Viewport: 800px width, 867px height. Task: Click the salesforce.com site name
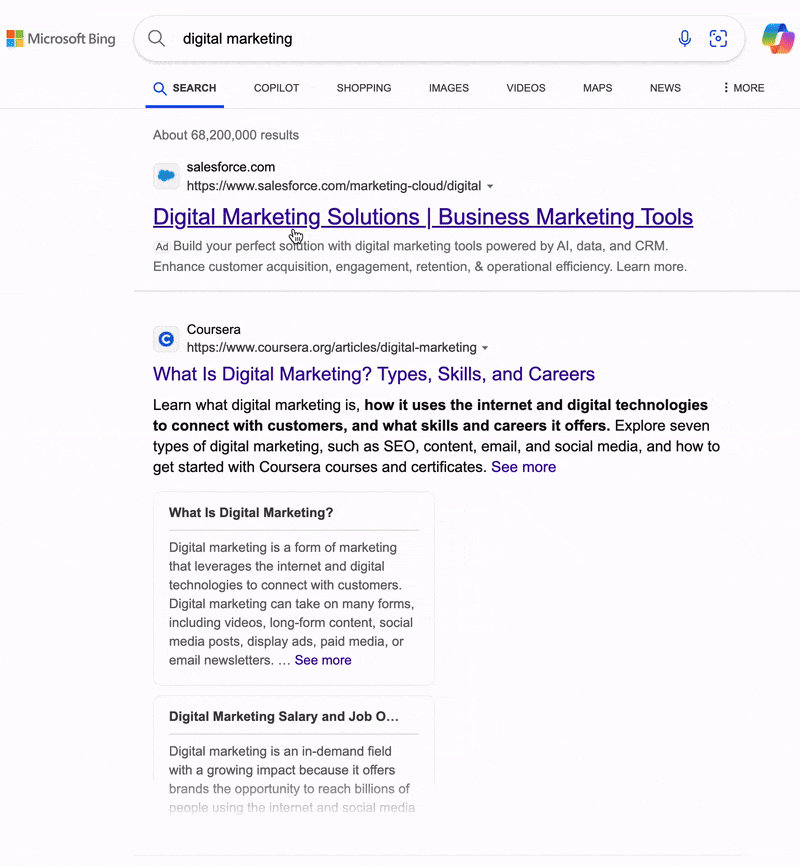point(231,167)
